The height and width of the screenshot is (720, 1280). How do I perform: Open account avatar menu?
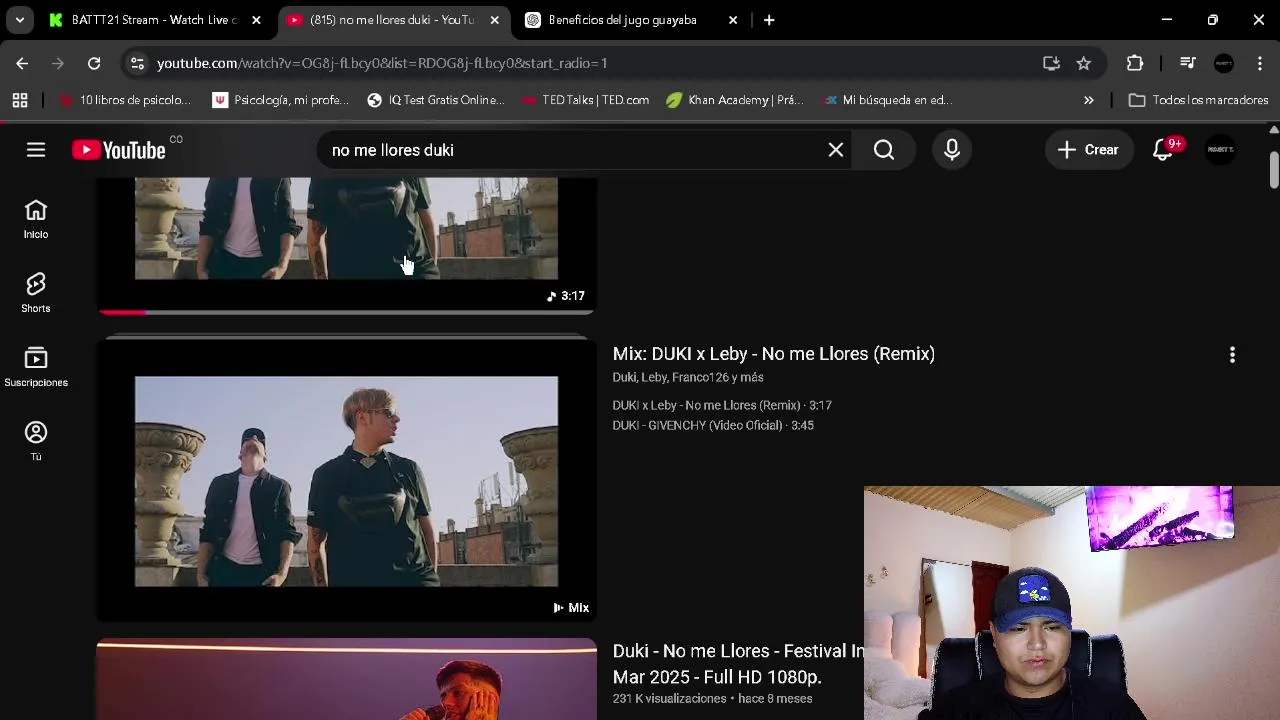click(x=1220, y=150)
